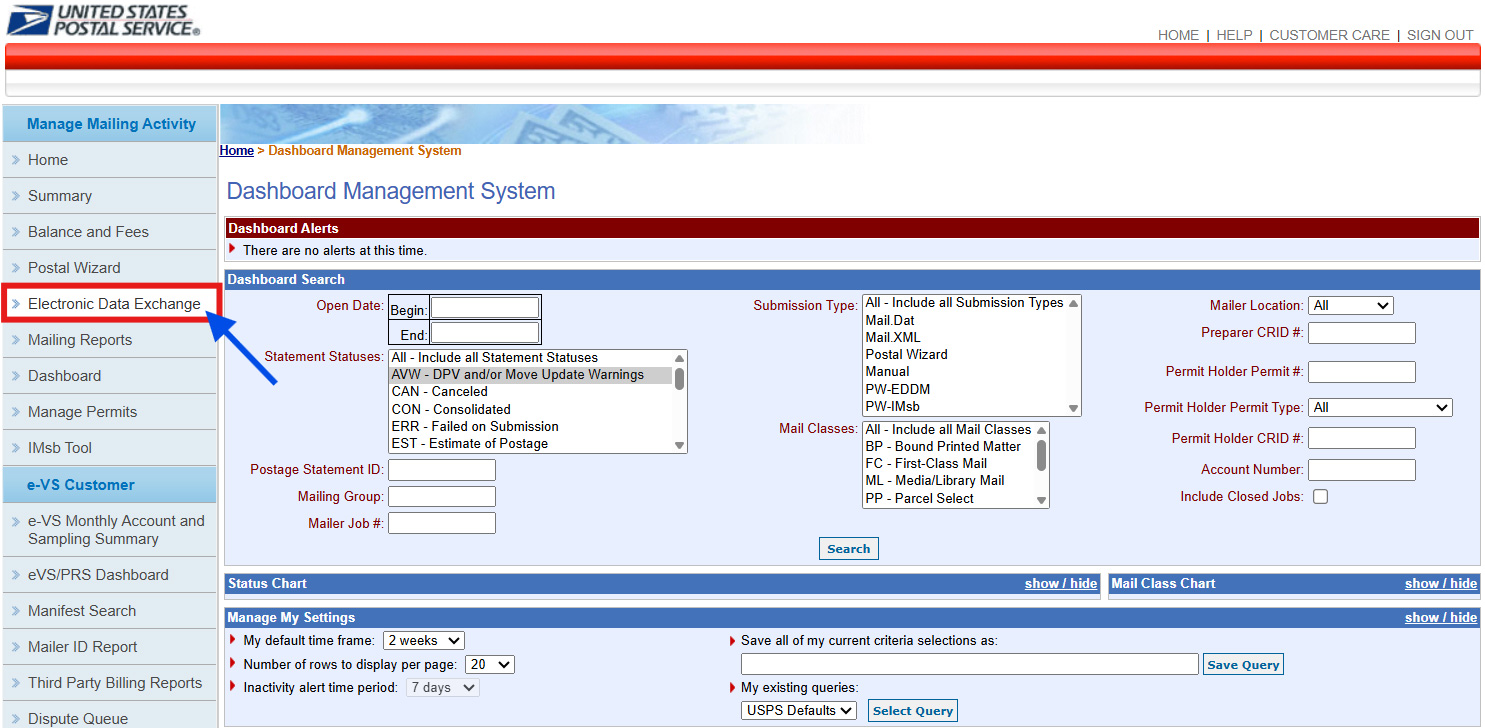This screenshot has height=728, width=1485.
Task: Select Mail.Dat submission type
Action: [964, 321]
